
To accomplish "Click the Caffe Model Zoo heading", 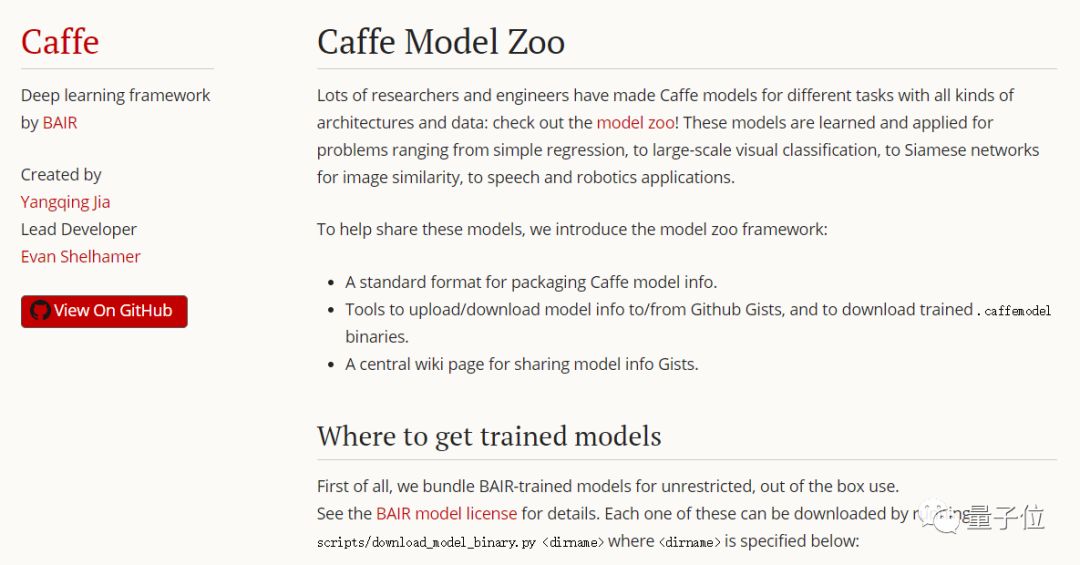I will (x=441, y=42).
